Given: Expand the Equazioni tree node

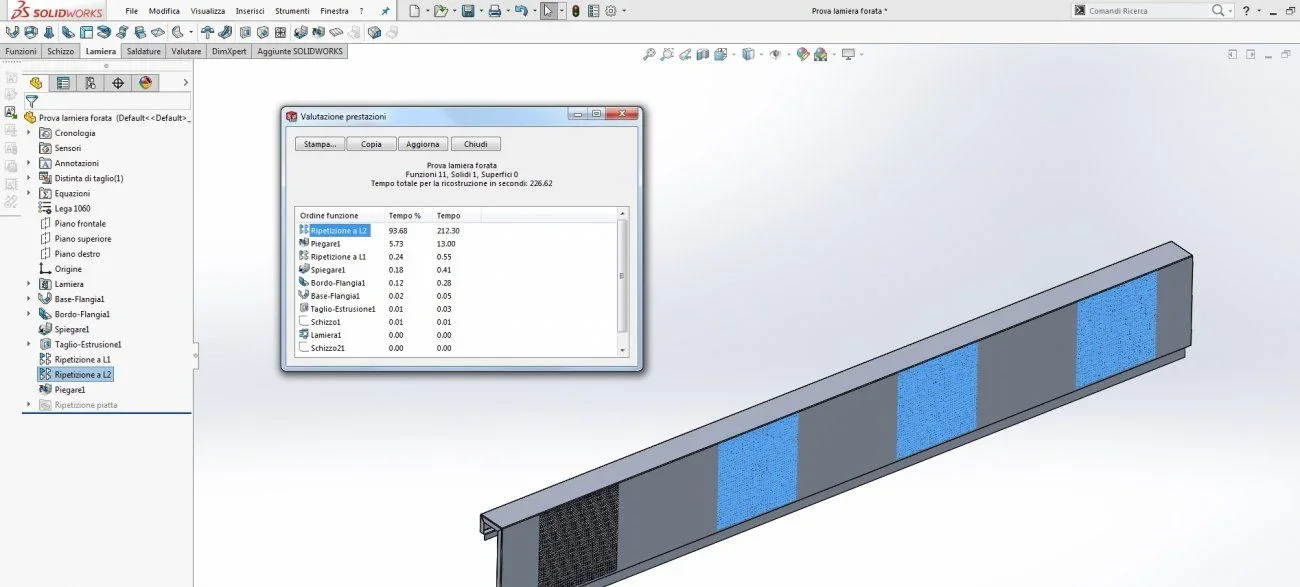Looking at the screenshot, I should click(28, 193).
